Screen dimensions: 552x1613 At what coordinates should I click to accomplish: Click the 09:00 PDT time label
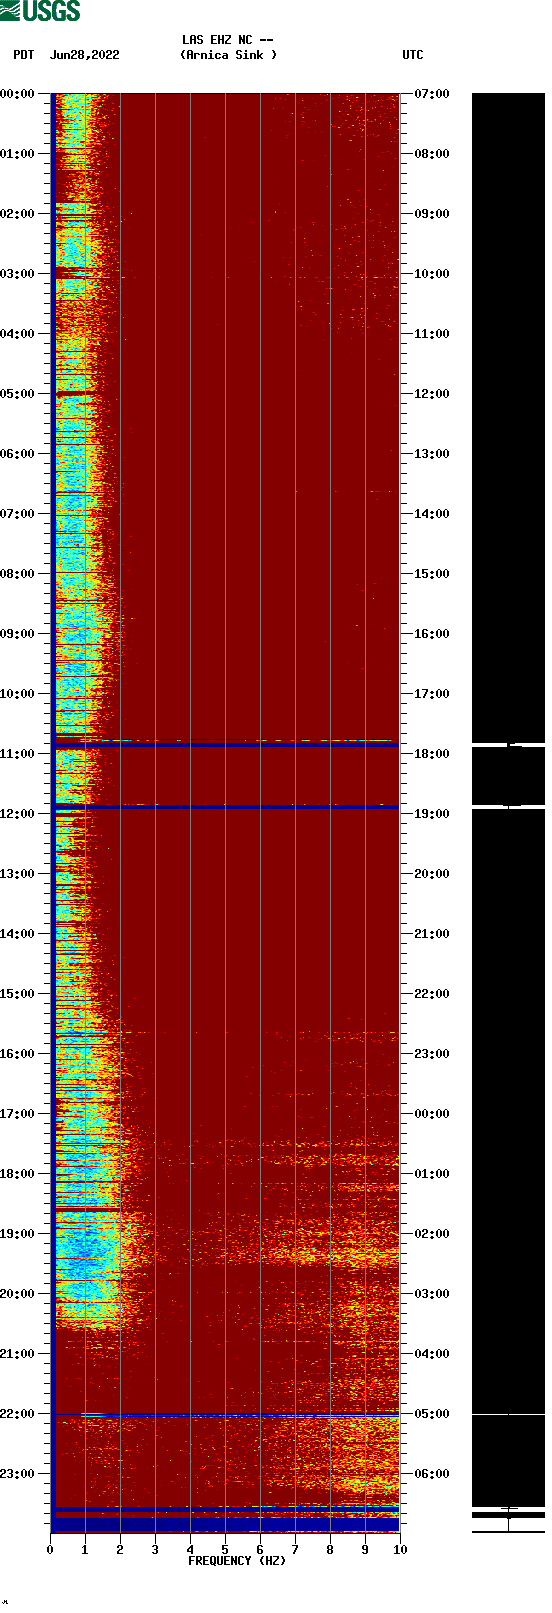coord(17,634)
